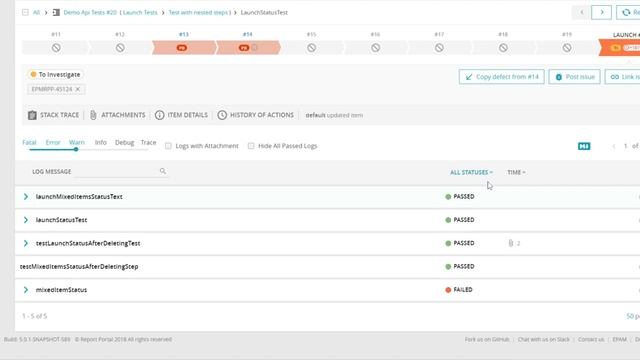Click the Refresh icon button
This screenshot has width=640, height=360.
coord(628,12)
